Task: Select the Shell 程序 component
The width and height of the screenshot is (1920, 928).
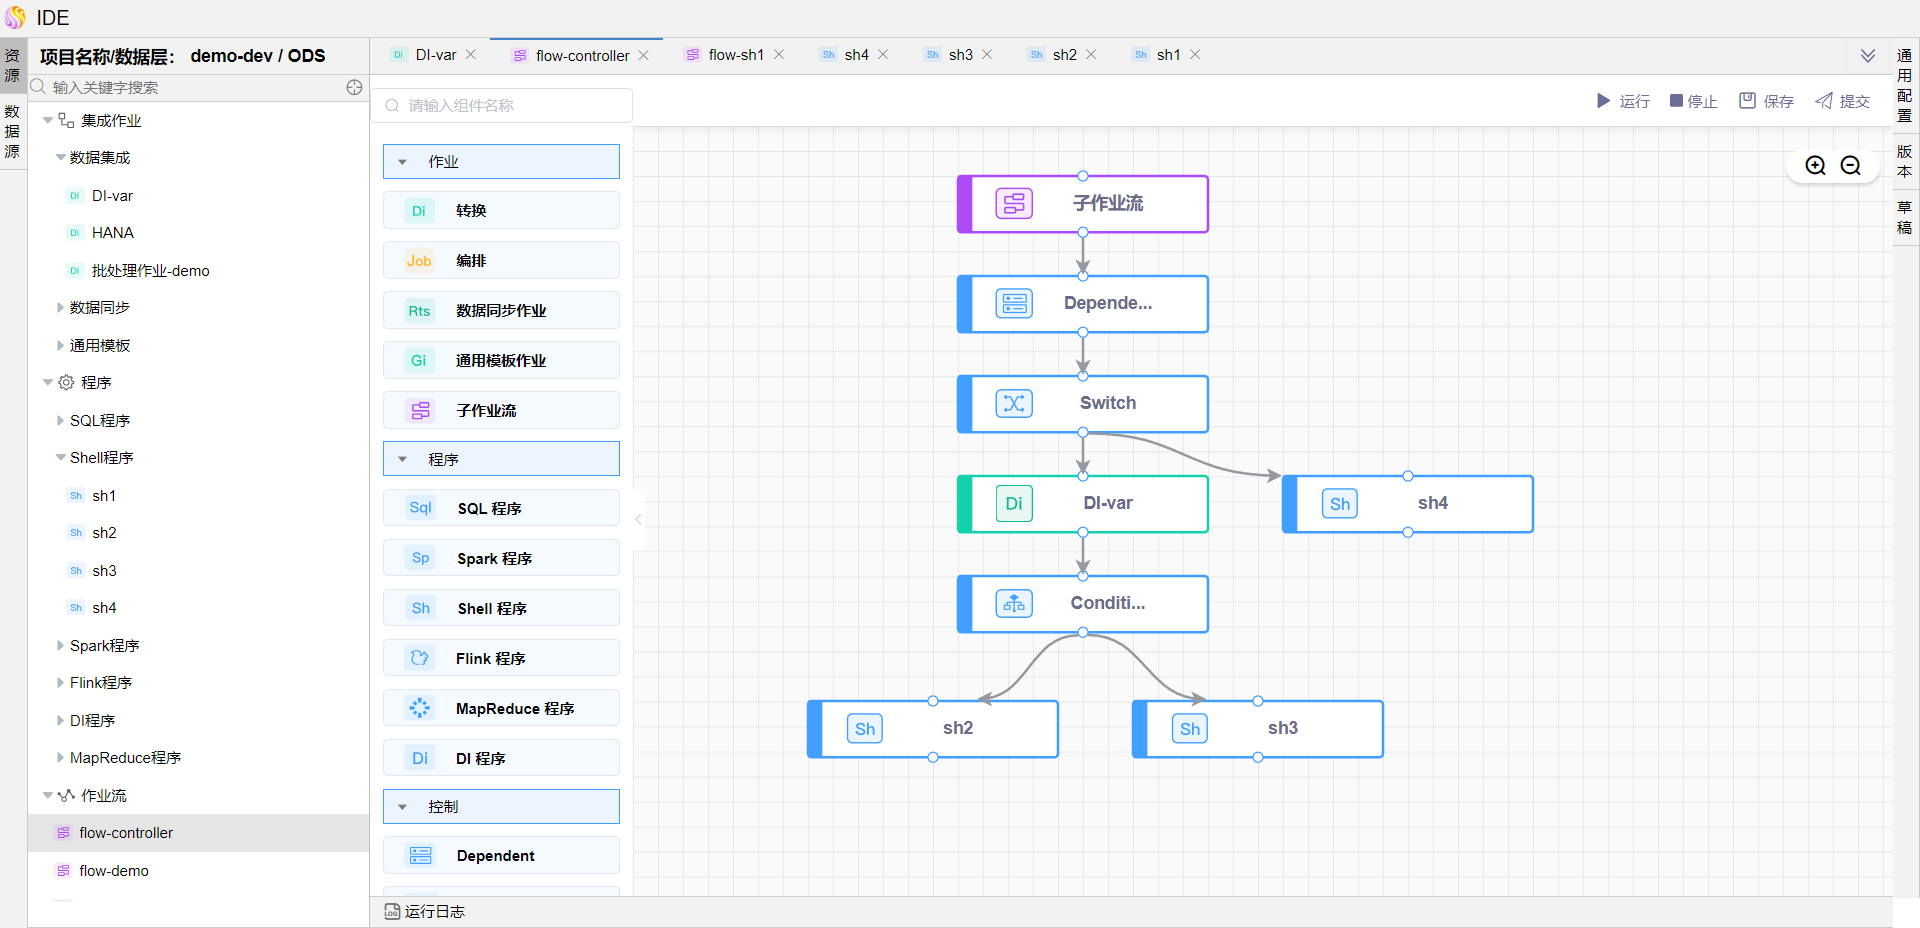Action: point(500,608)
